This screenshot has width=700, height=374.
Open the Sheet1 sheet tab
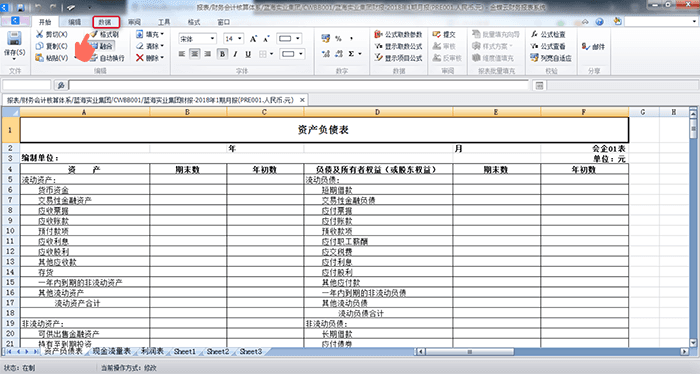click(x=185, y=352)
